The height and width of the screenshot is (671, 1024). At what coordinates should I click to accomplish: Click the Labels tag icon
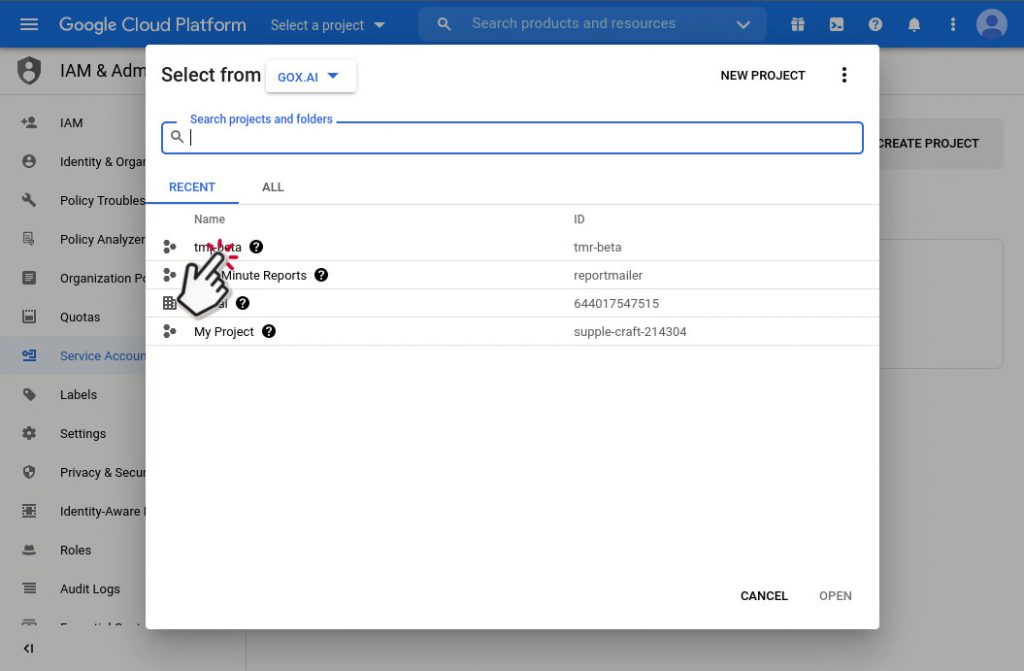coord(29,394)
